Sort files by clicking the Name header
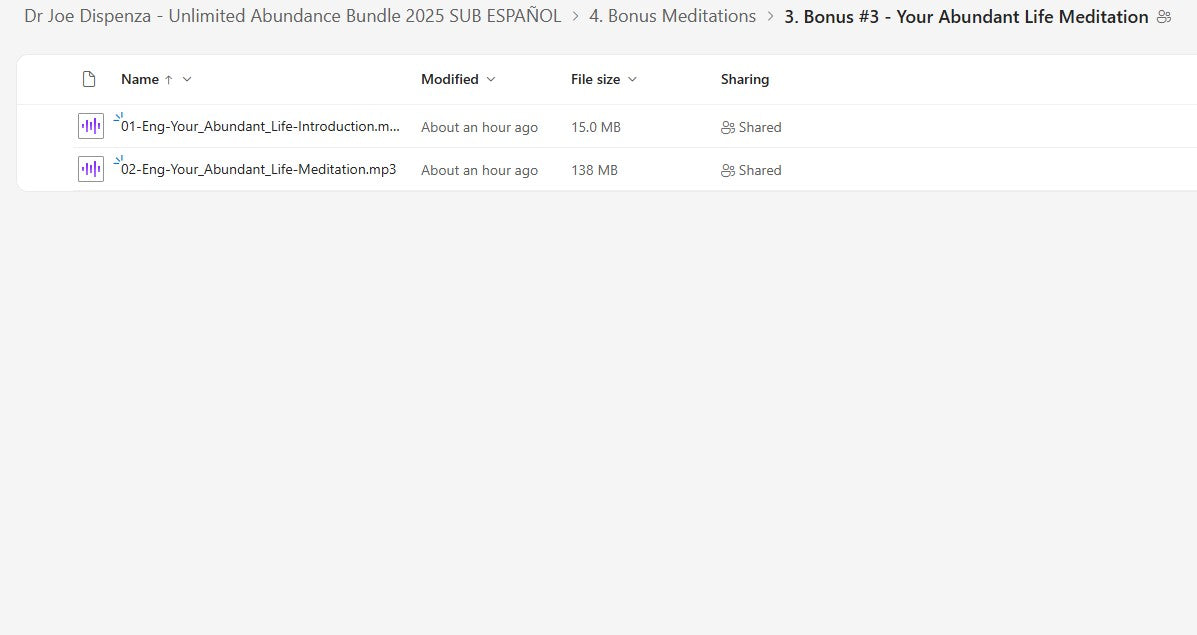Screen dimensions: 1197x635 point(140,79)
